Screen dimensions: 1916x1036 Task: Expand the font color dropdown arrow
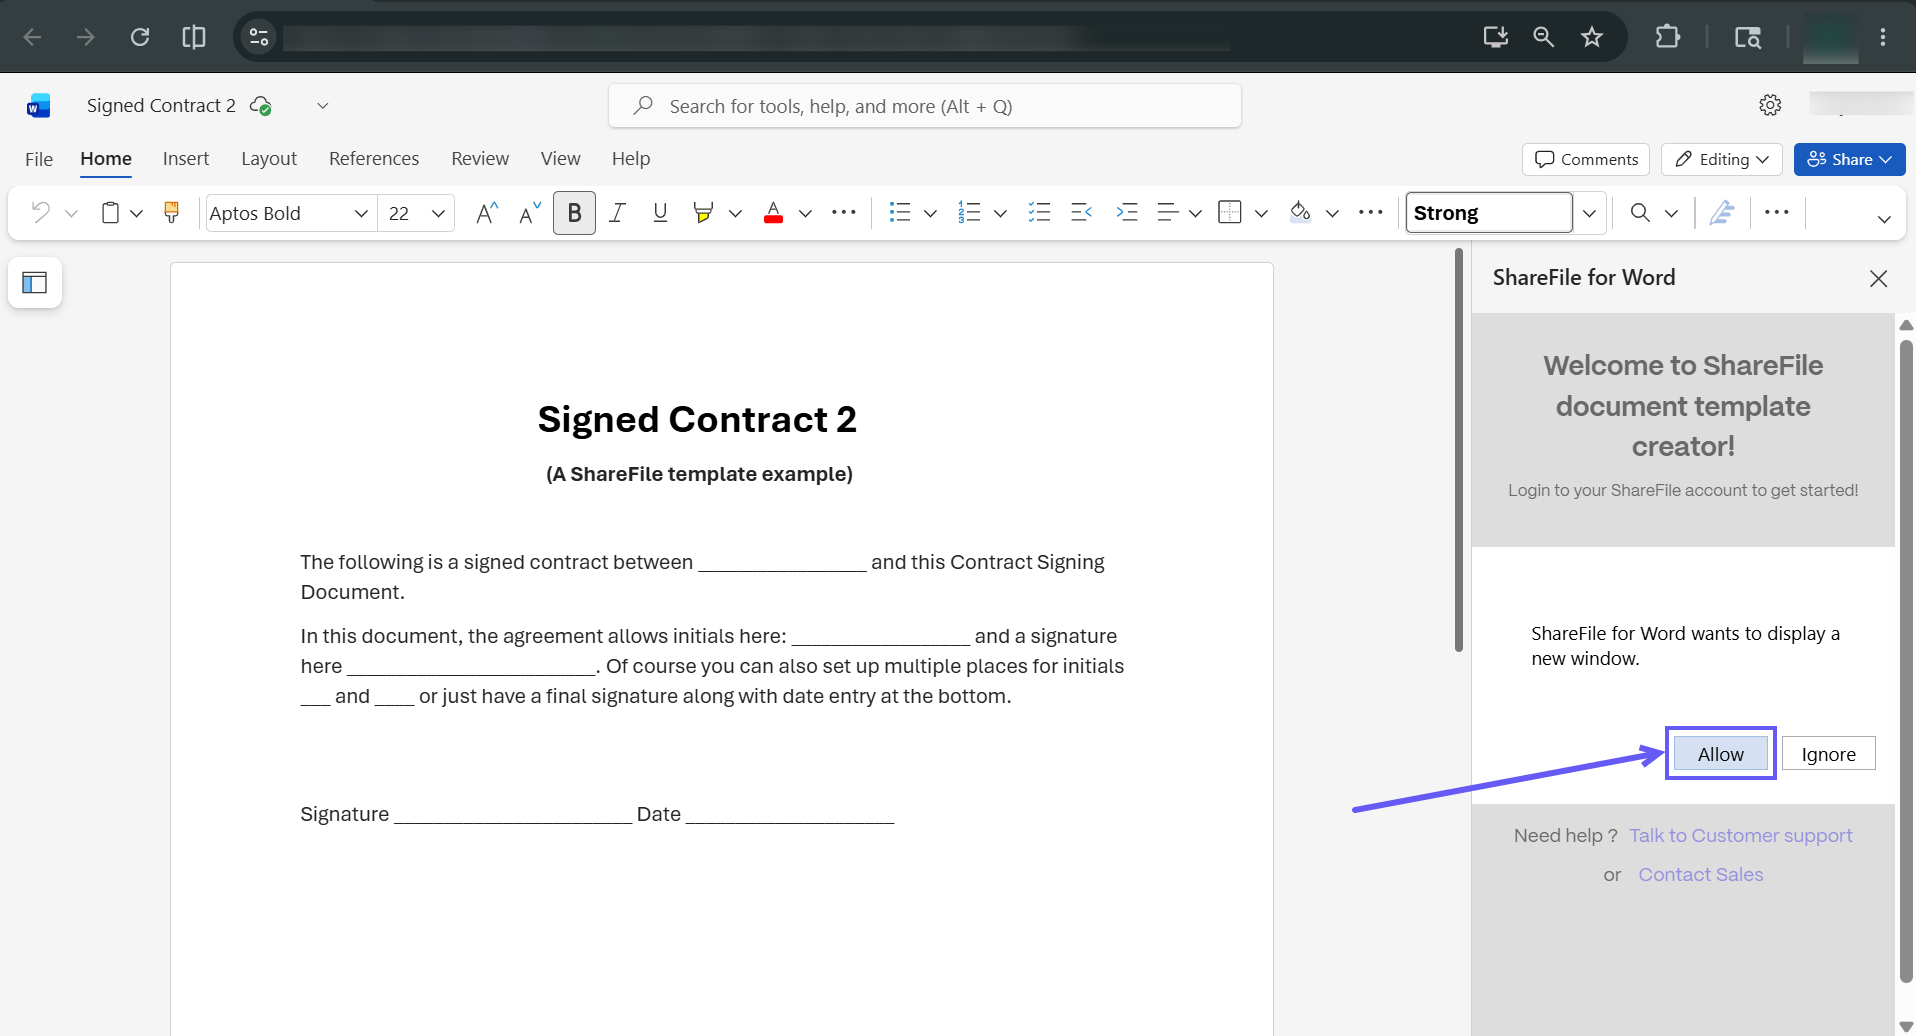tap(805, 213)
